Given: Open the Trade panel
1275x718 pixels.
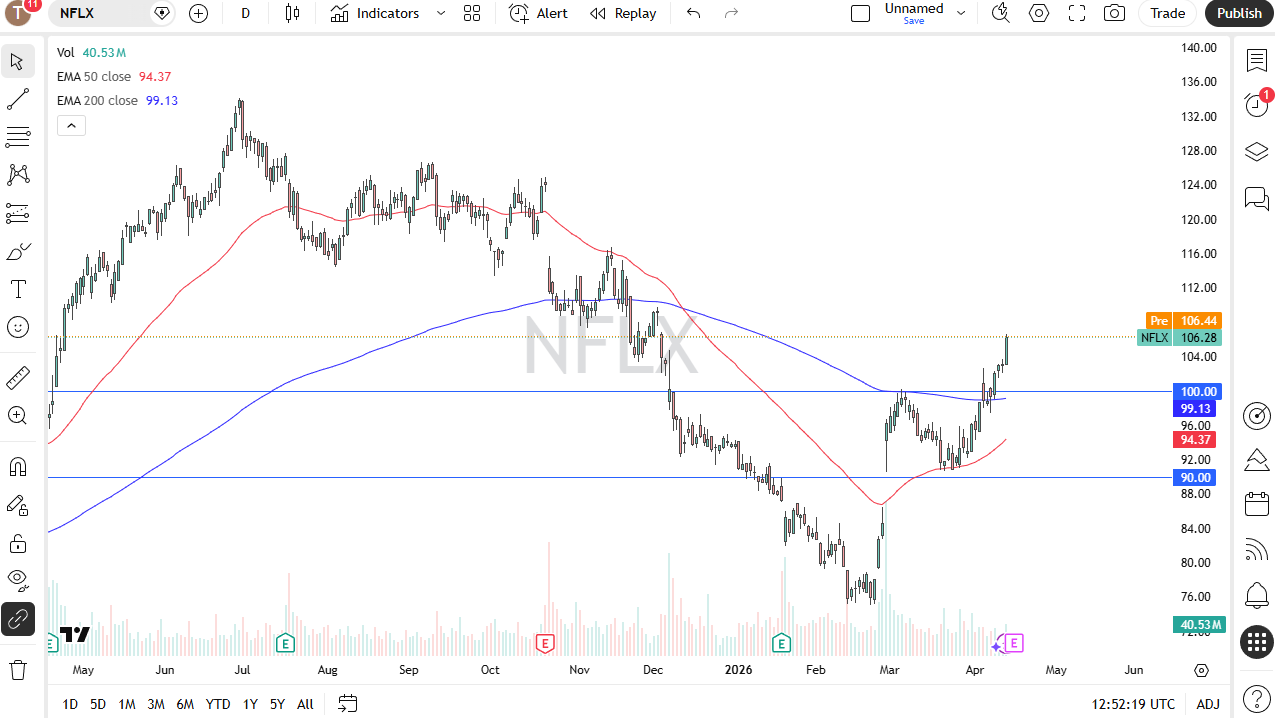Looking at the screenshot, I should 1167,13.
